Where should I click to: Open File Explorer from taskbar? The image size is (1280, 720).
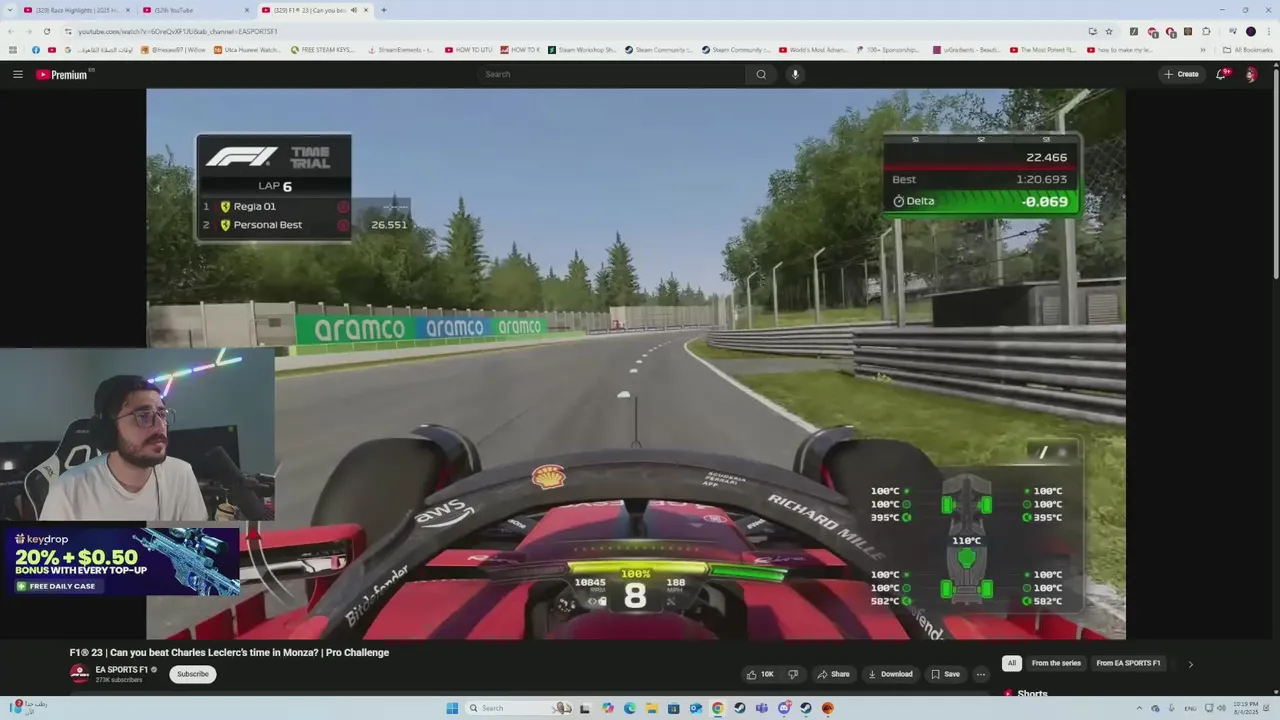pyautogui.click(x=652, y=708)
